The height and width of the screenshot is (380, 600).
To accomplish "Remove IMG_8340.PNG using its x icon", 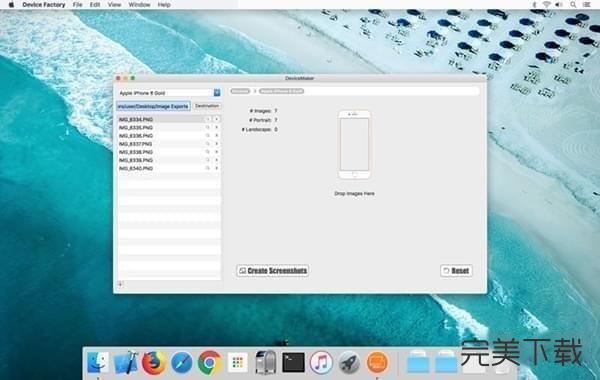I will tap(217, 168).
